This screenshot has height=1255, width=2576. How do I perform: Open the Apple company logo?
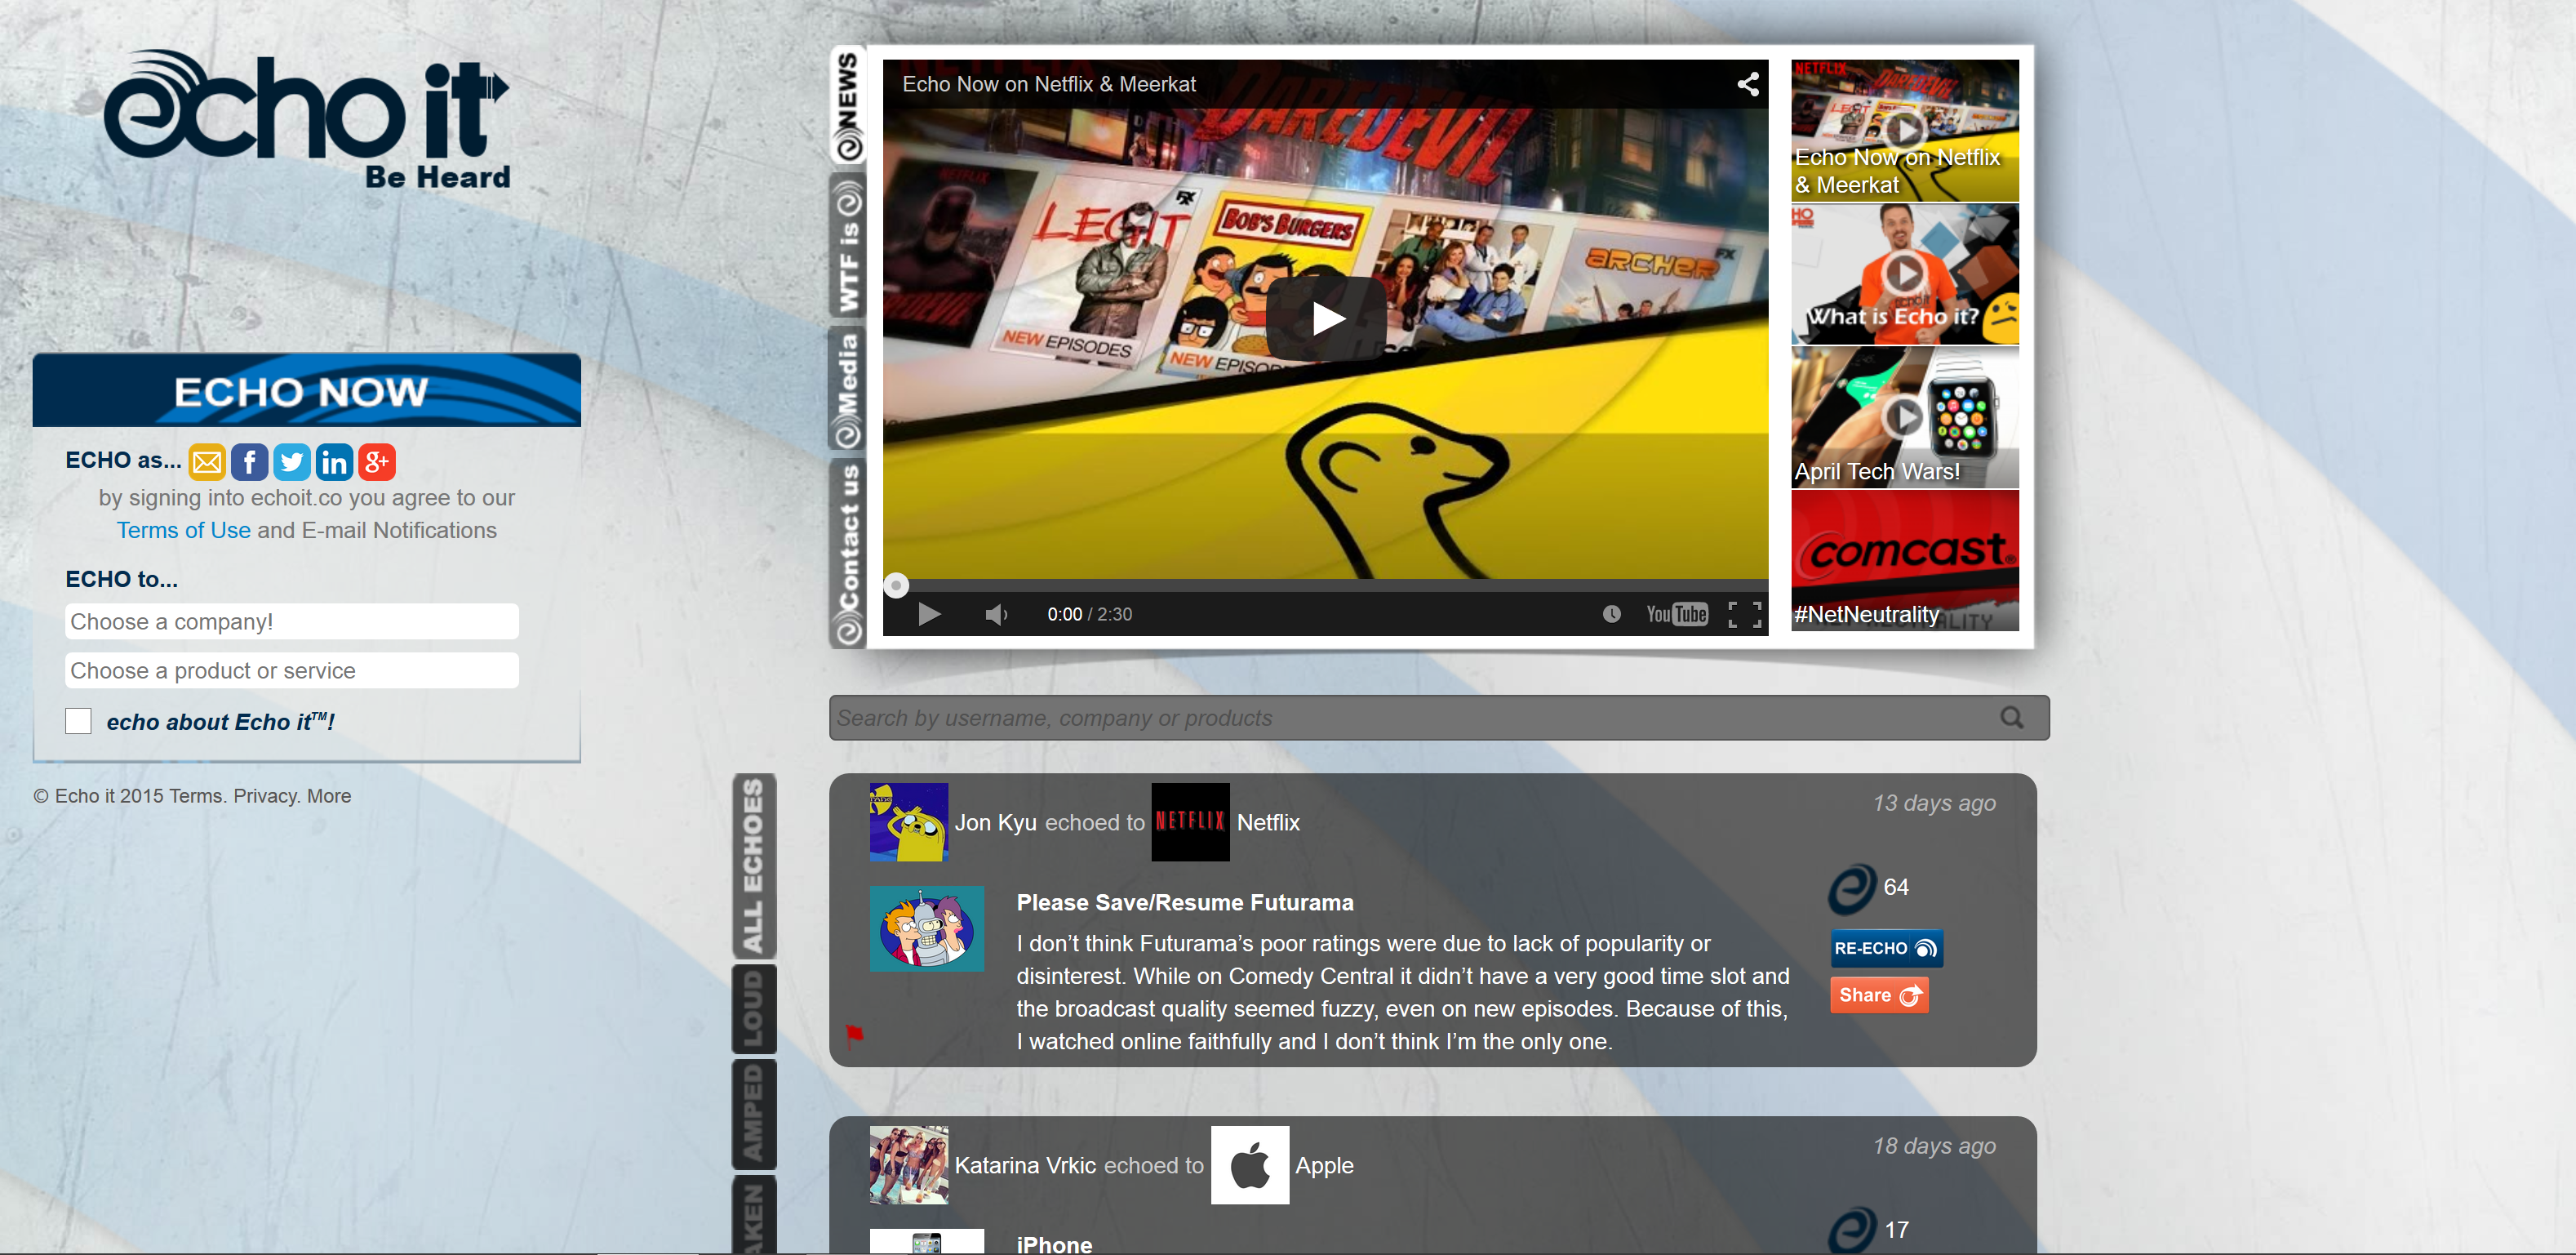pyautogui.click(x=1250, y=1165)
